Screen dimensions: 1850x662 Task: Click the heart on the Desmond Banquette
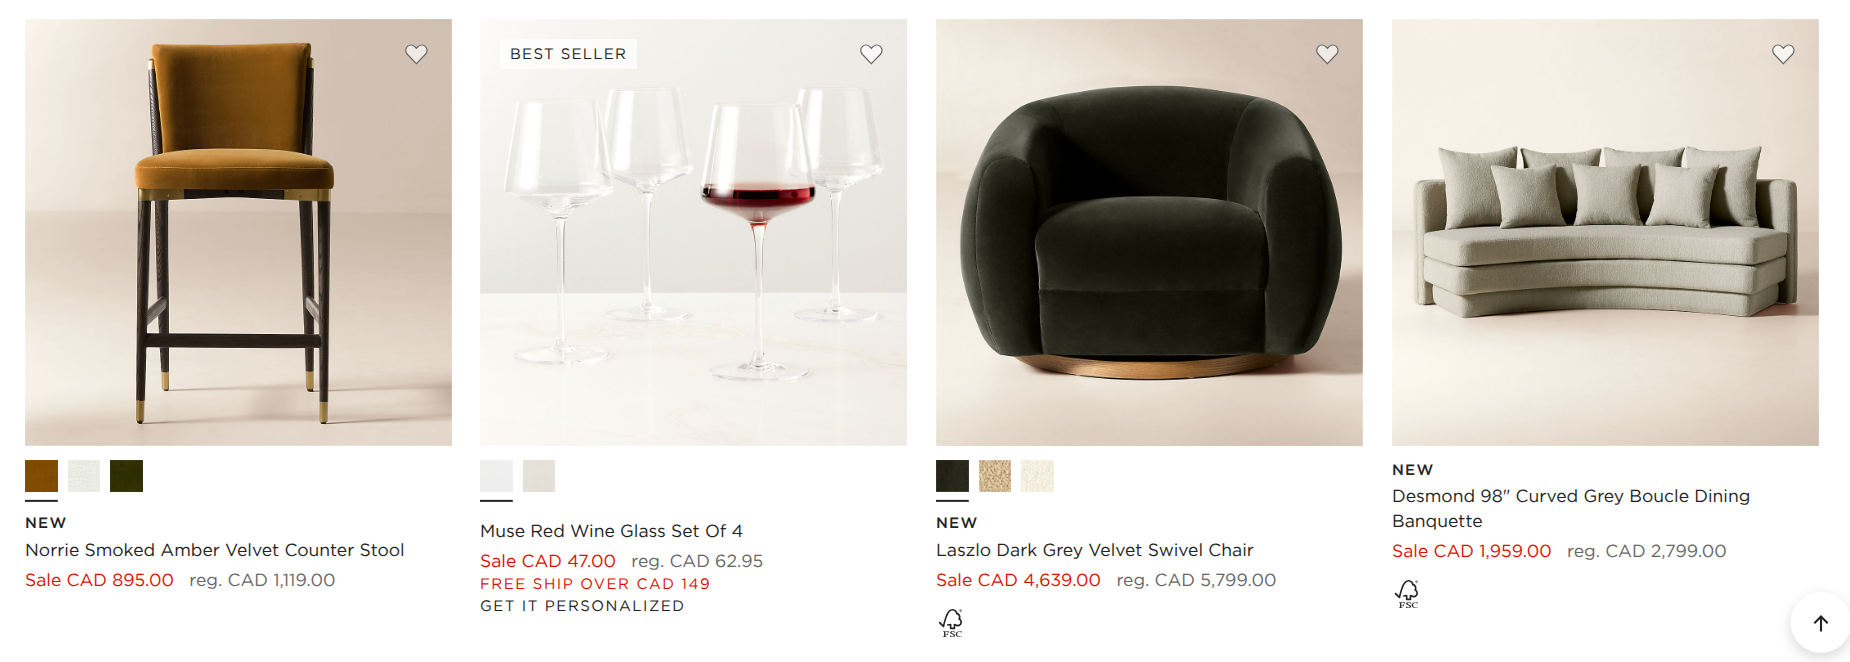point(1783,54)
